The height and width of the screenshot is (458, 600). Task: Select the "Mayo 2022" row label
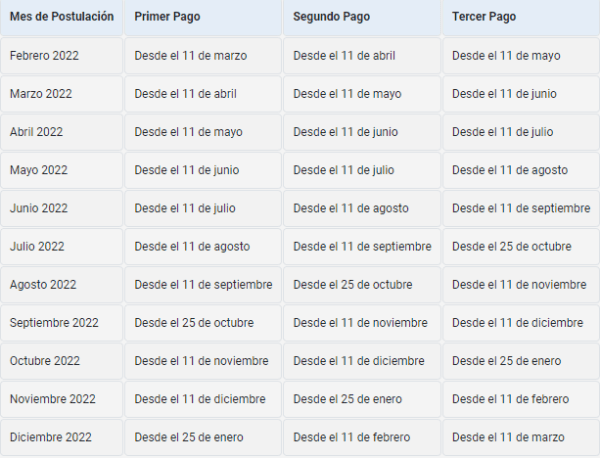click(37, 170)
